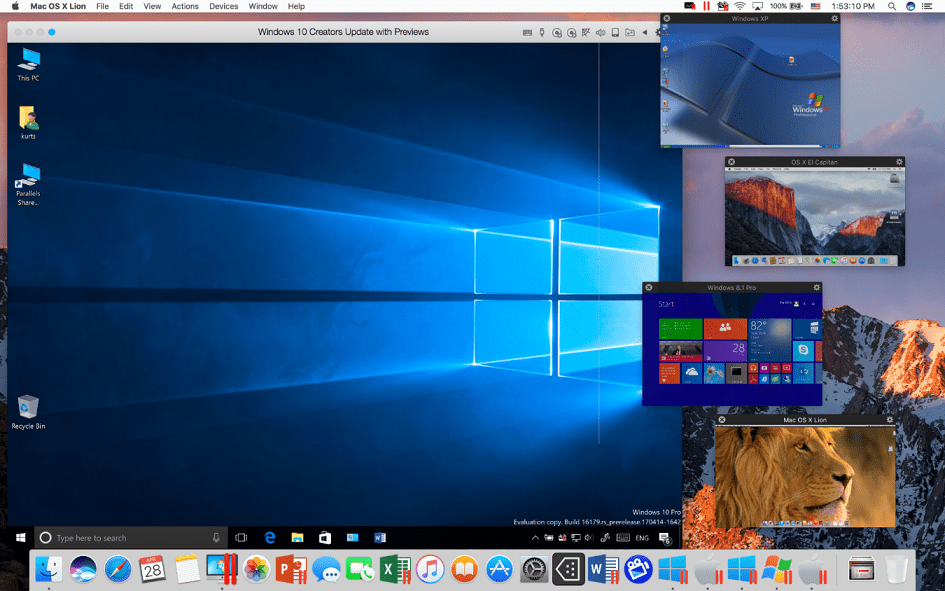Open the Recycle Bin on Windows desktop
This screenshot has height=591, width=945.
[x=28, y=412]
